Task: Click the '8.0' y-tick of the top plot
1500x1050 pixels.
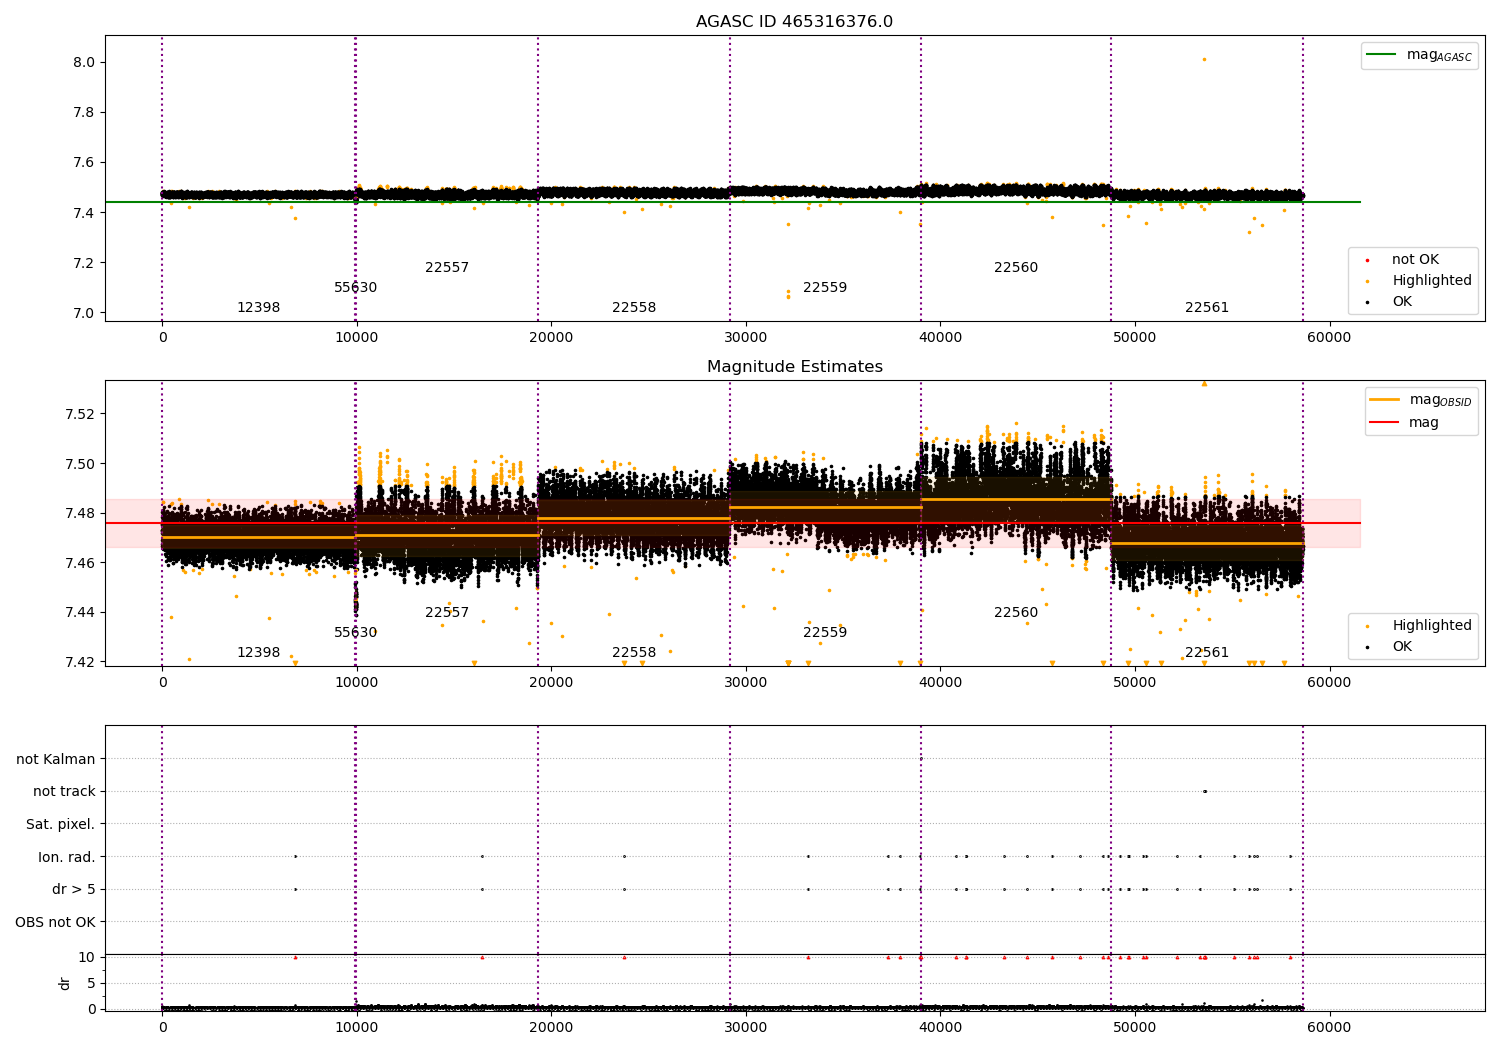Action: coord(84,62)
